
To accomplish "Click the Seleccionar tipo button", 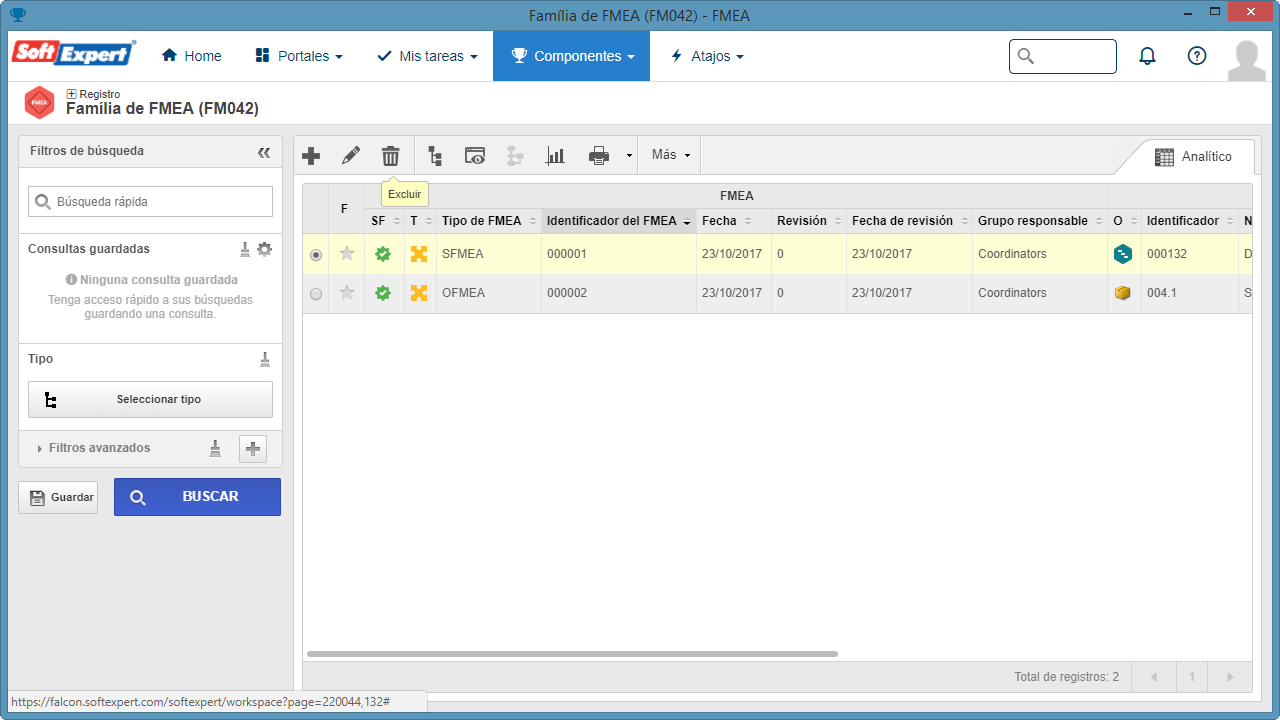I will tap(150, 399).
